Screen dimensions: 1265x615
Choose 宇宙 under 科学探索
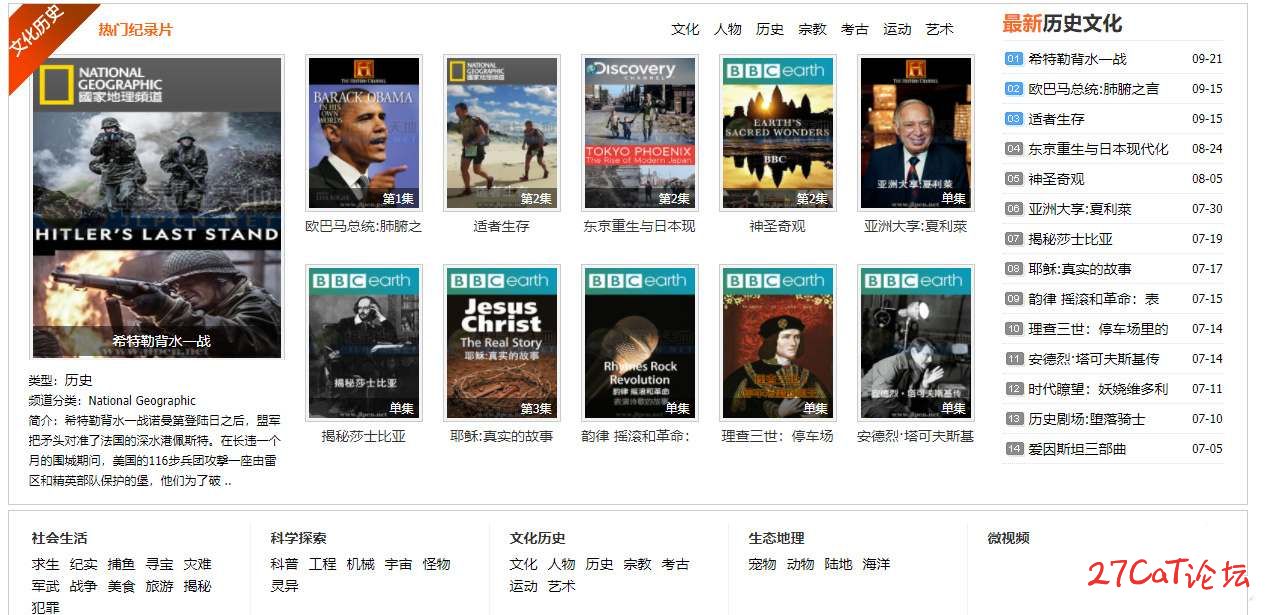pyautogui.click(x=398, y=564)
